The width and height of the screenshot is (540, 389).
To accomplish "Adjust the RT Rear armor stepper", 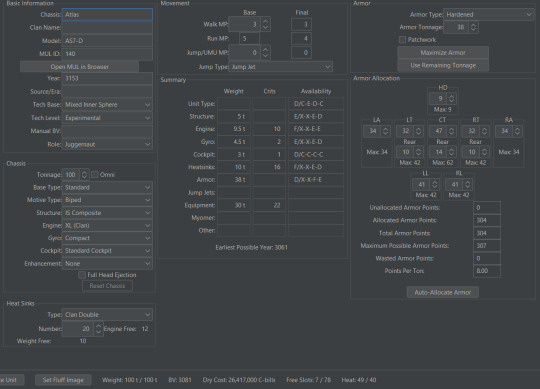I will pyautogui.click(x=485, y=152).
